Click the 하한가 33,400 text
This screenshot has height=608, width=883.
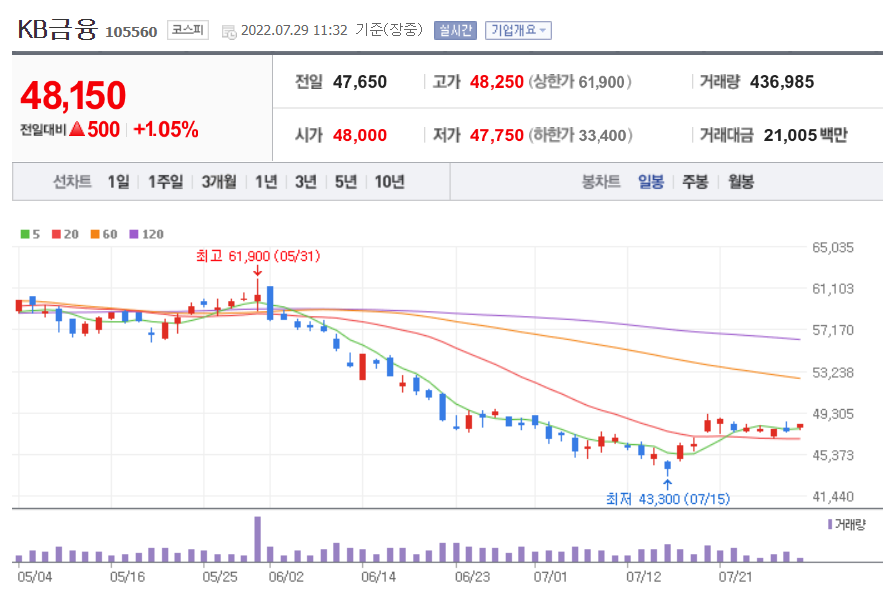[x=581, y=135]
